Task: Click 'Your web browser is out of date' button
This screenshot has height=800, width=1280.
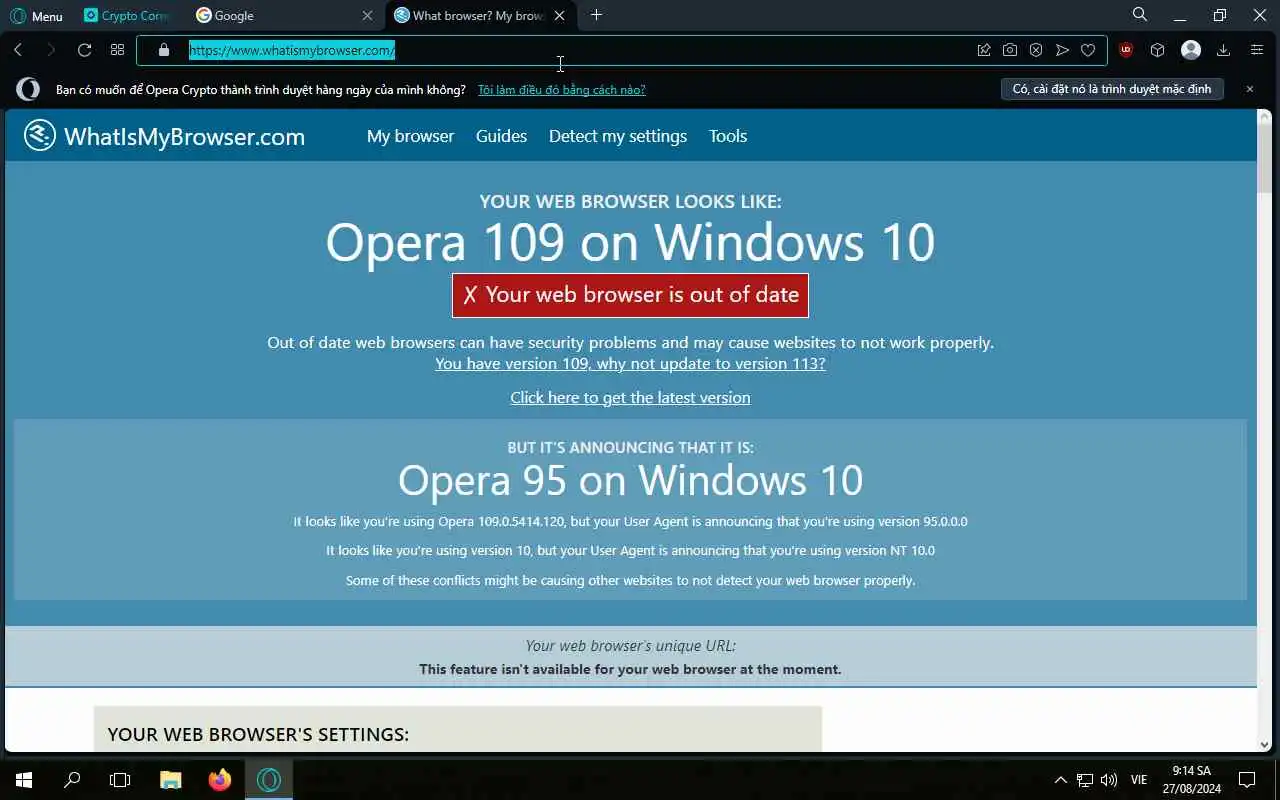Action: click(x=630, y=295)
